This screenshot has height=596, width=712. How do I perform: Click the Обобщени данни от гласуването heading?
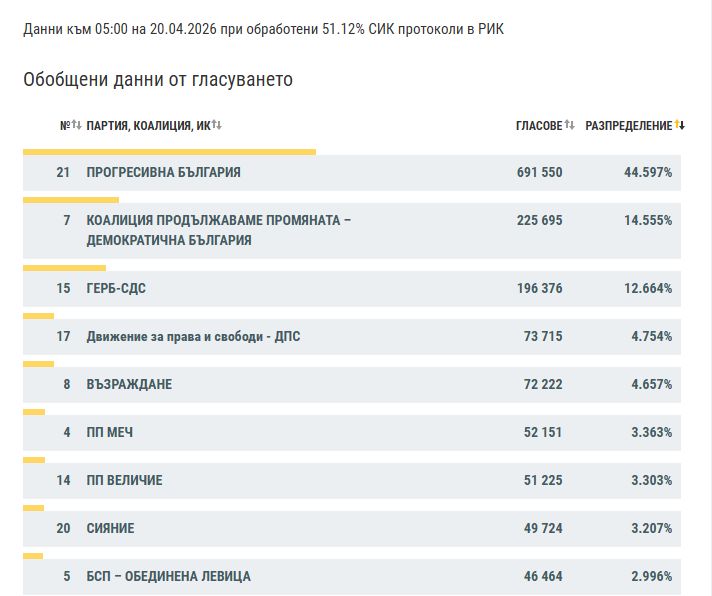pos(158,80)
